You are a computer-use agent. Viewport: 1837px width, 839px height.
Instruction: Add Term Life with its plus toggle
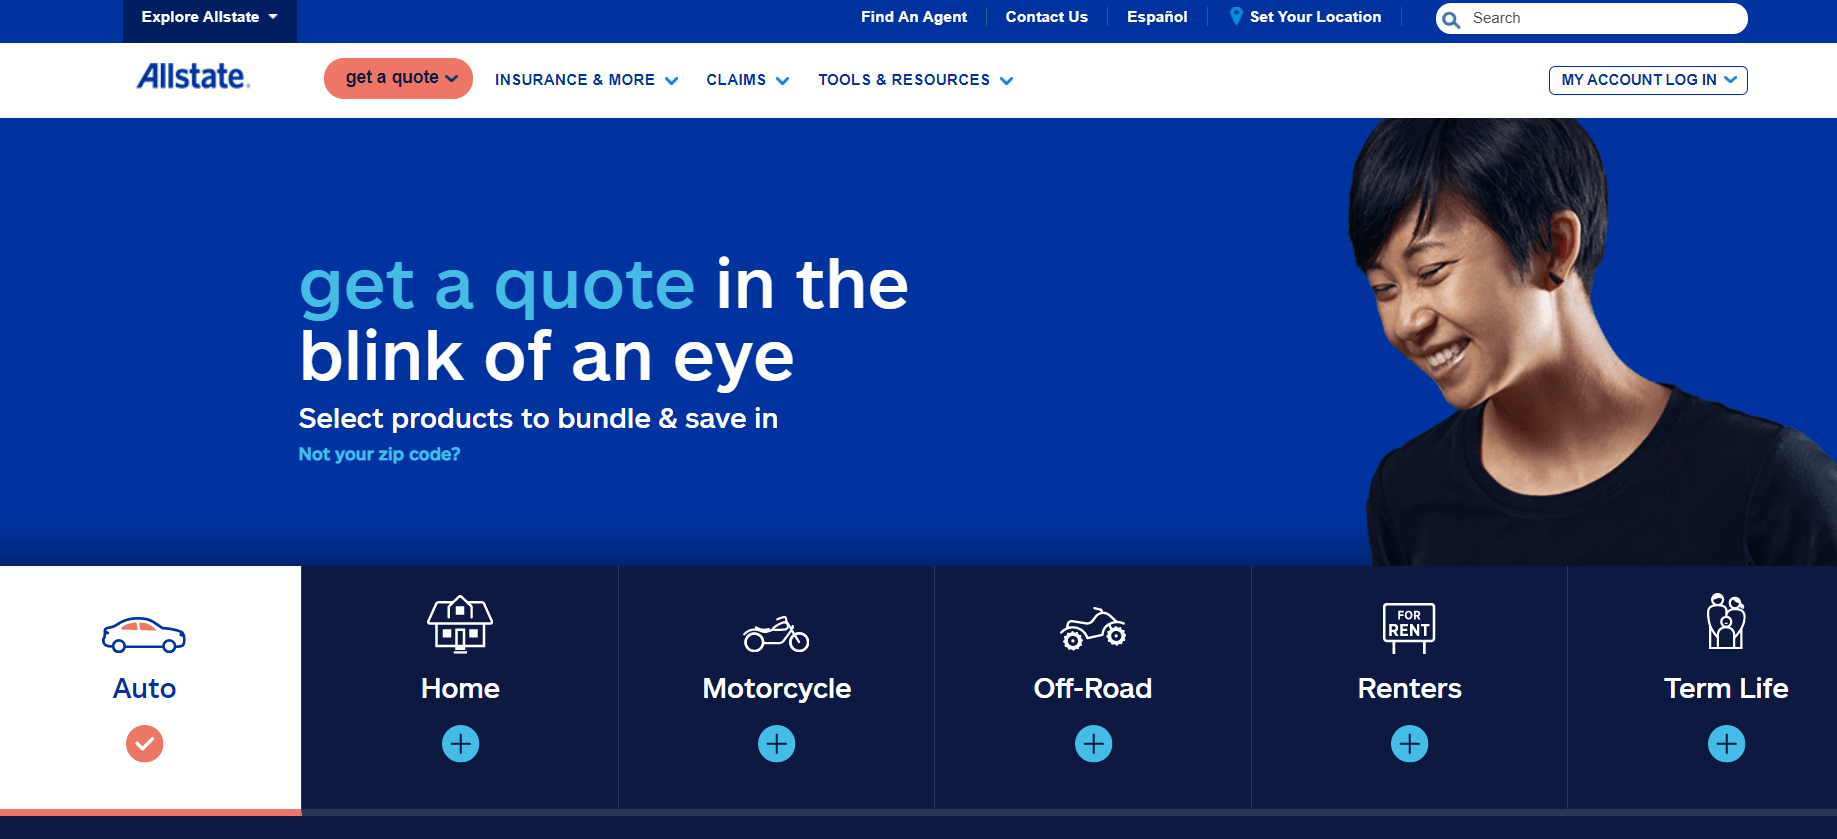click(1727, 744)
